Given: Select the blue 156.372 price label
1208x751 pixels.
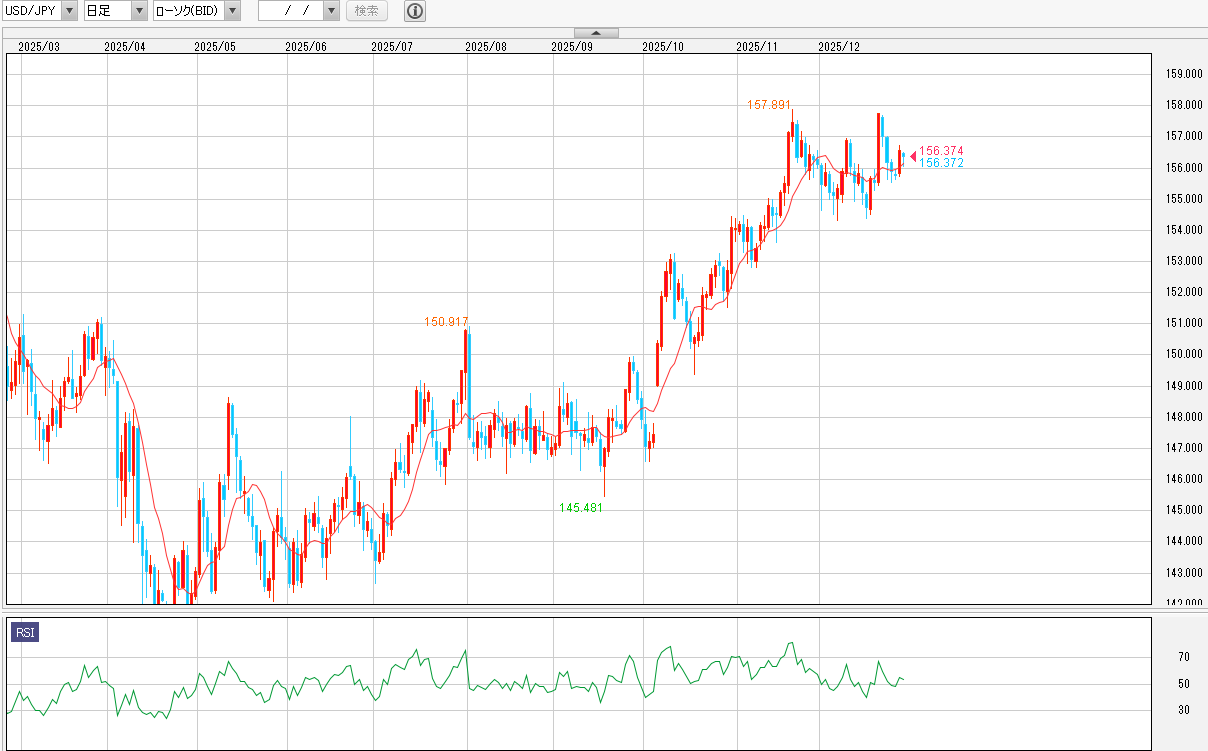Looking at the screenshot, I should point(941,163).
